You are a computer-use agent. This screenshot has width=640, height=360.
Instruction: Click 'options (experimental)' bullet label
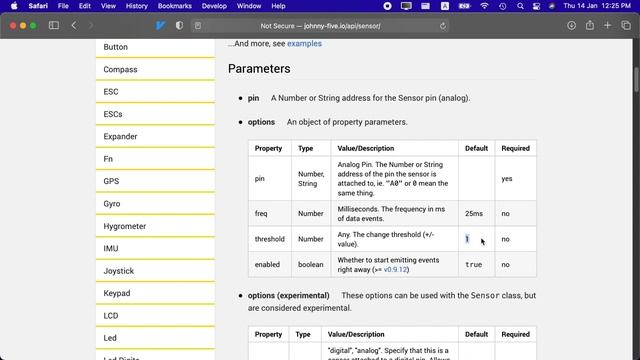coord(288,296)
